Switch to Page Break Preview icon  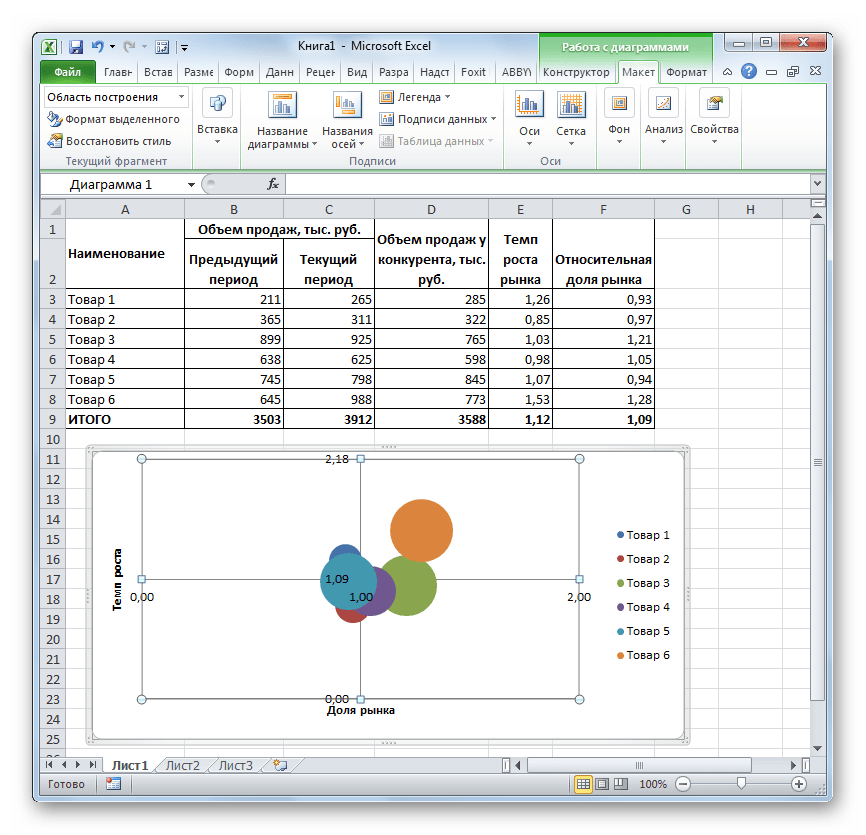pyautogui.click(x=621, y=784)
